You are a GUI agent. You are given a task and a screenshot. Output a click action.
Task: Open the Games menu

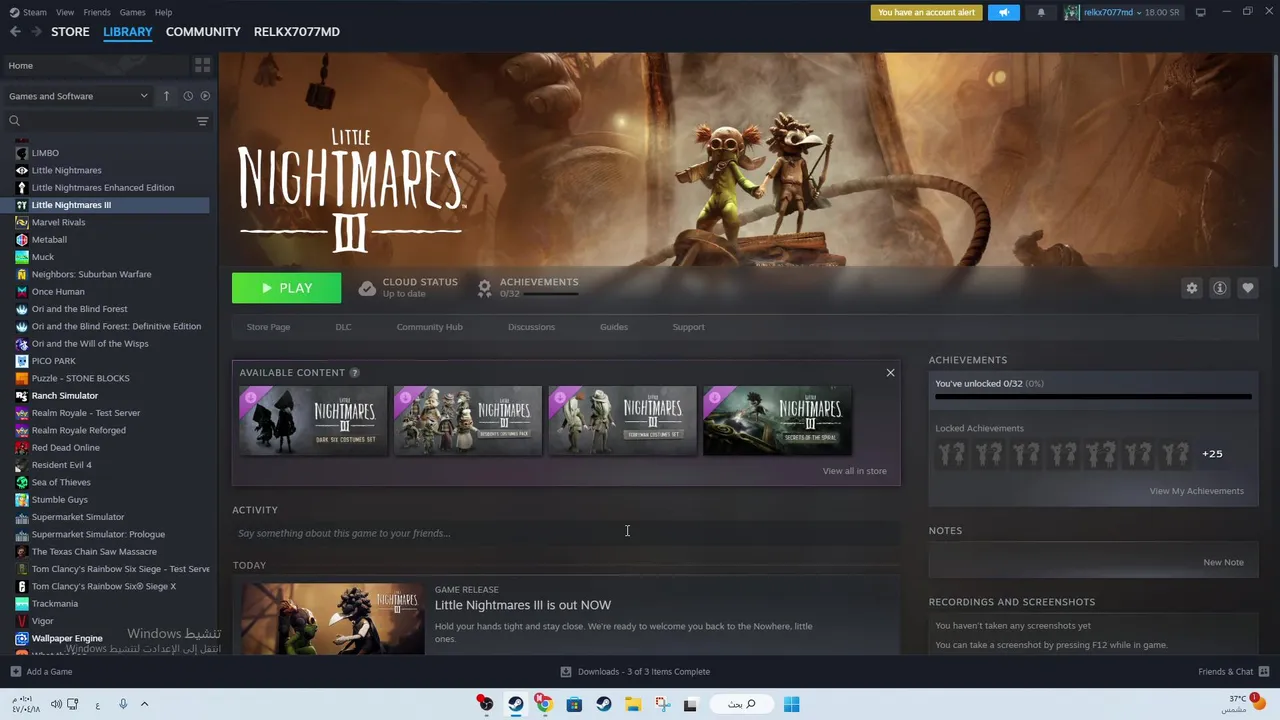pyautogui.click(x=132, y=12)
